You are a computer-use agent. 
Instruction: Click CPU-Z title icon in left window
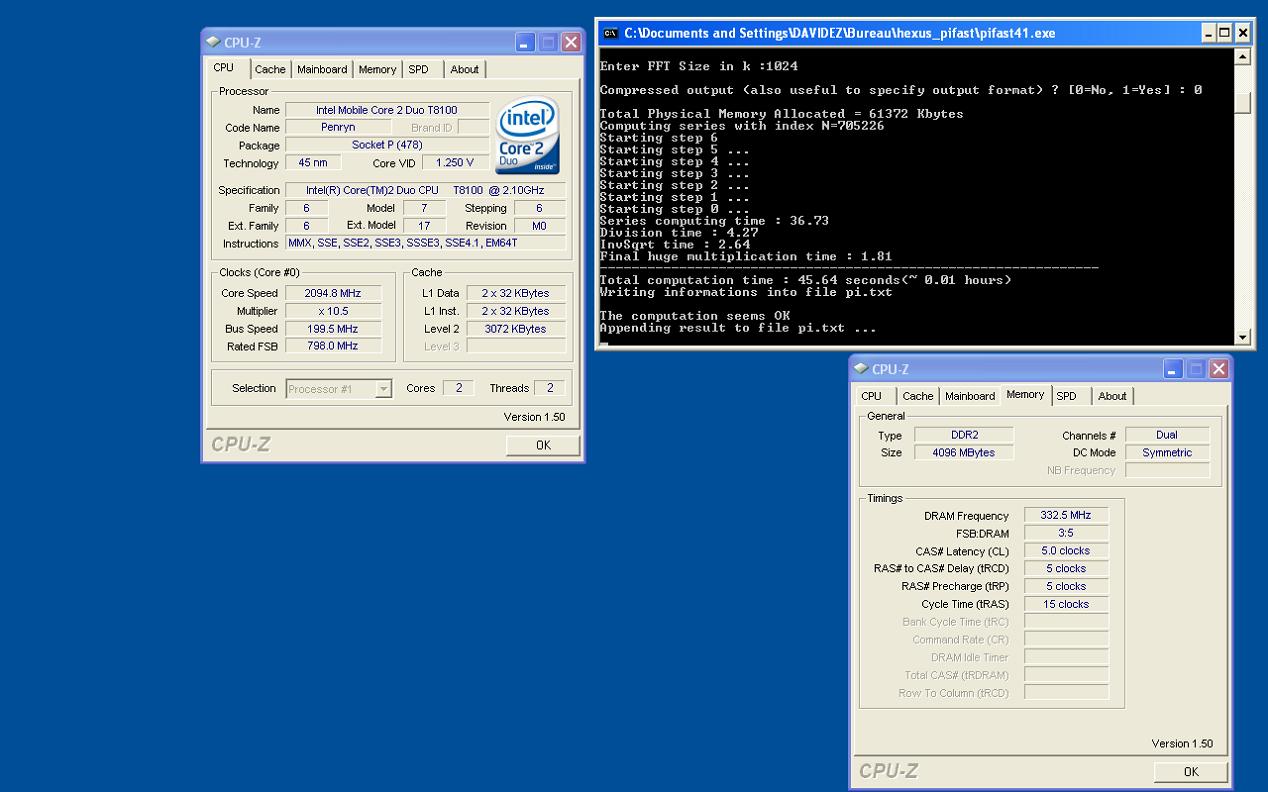214,42
